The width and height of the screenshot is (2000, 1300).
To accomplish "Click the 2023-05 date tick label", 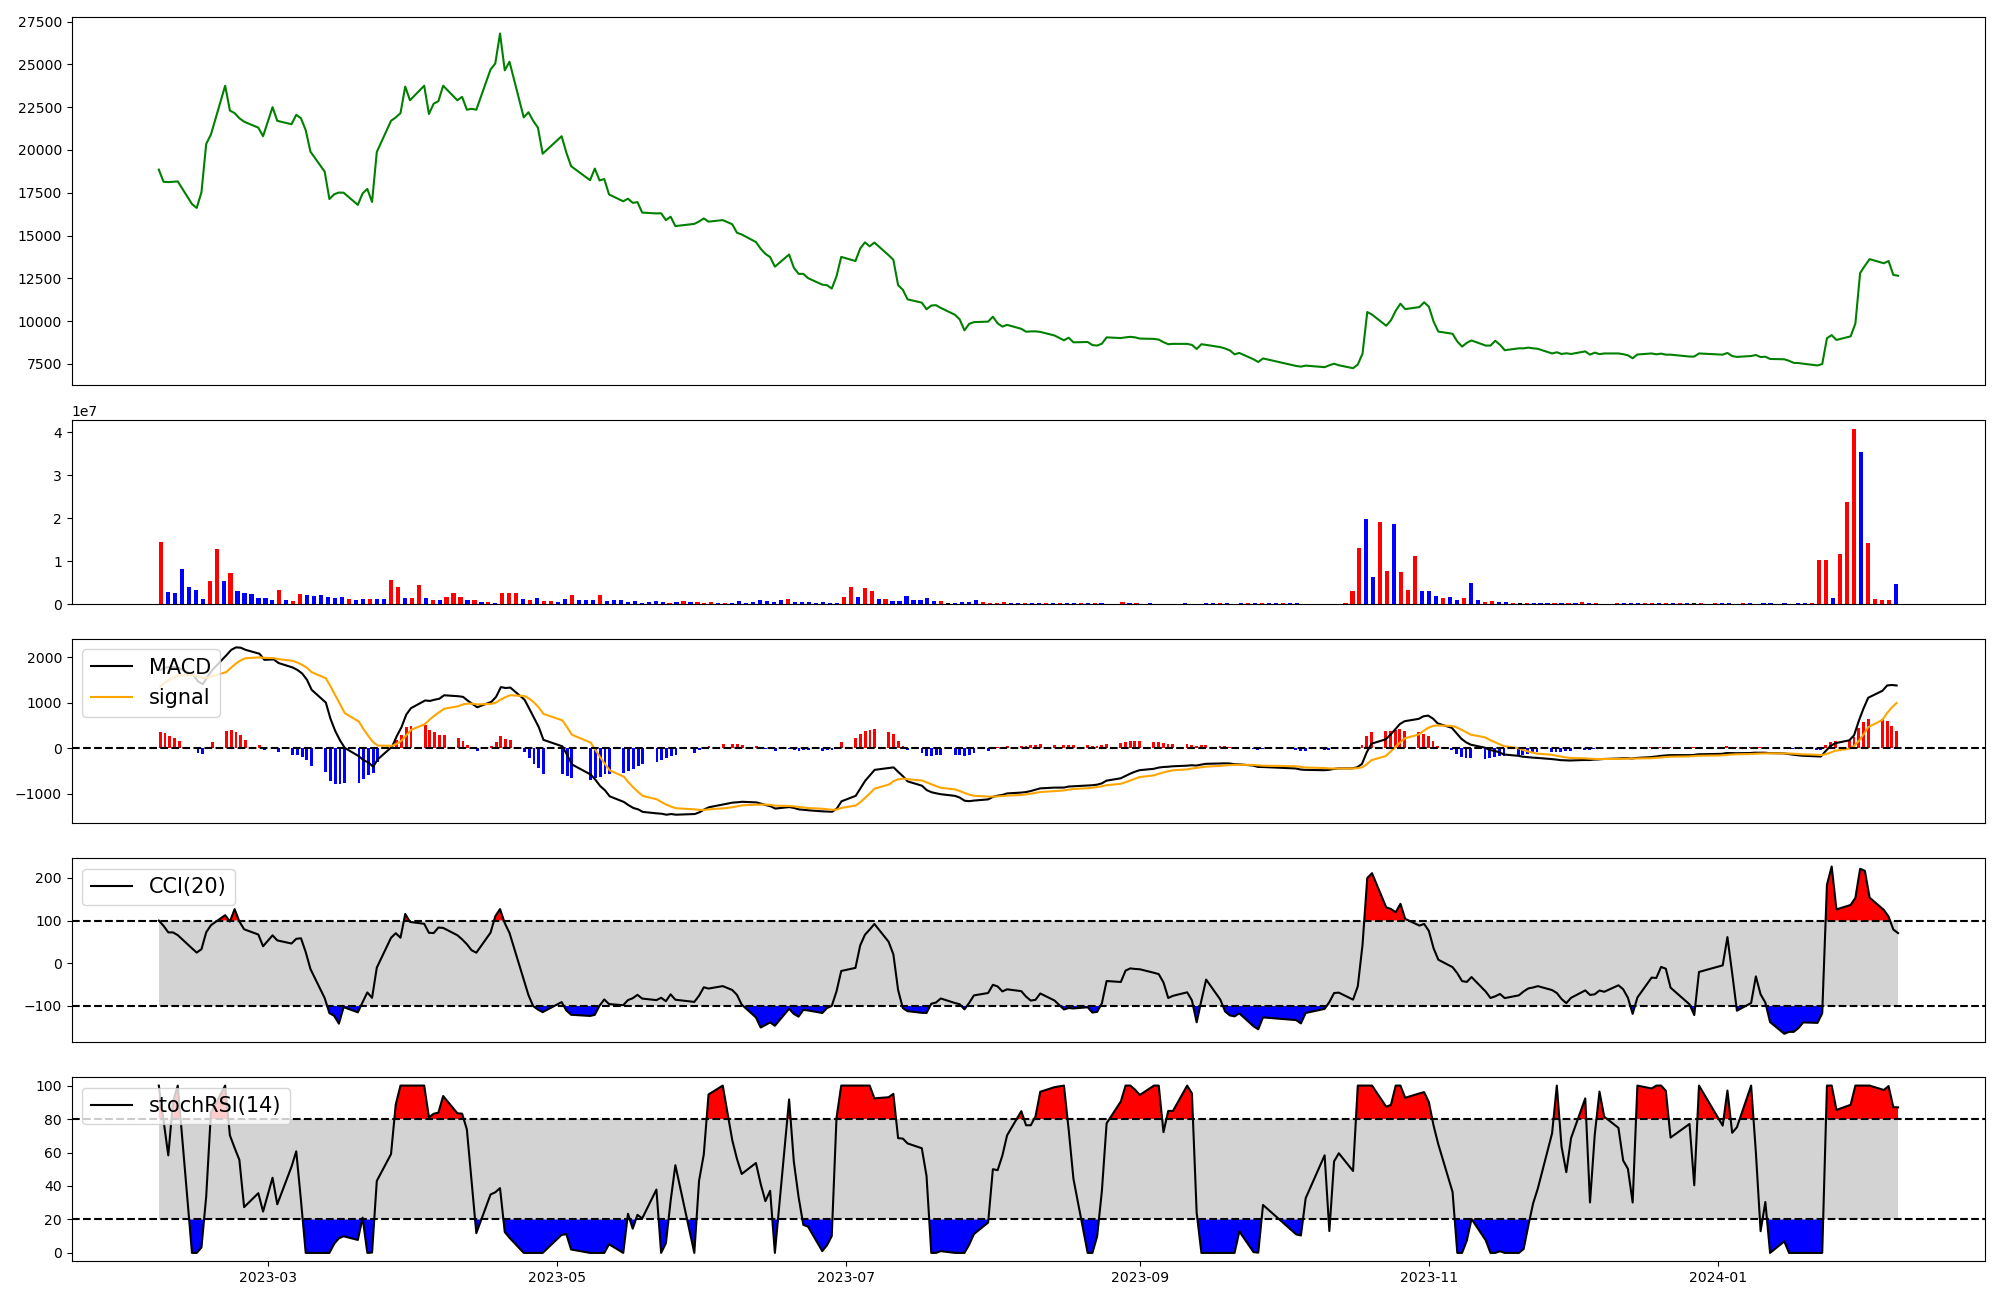I will [x=557, y=1277].
